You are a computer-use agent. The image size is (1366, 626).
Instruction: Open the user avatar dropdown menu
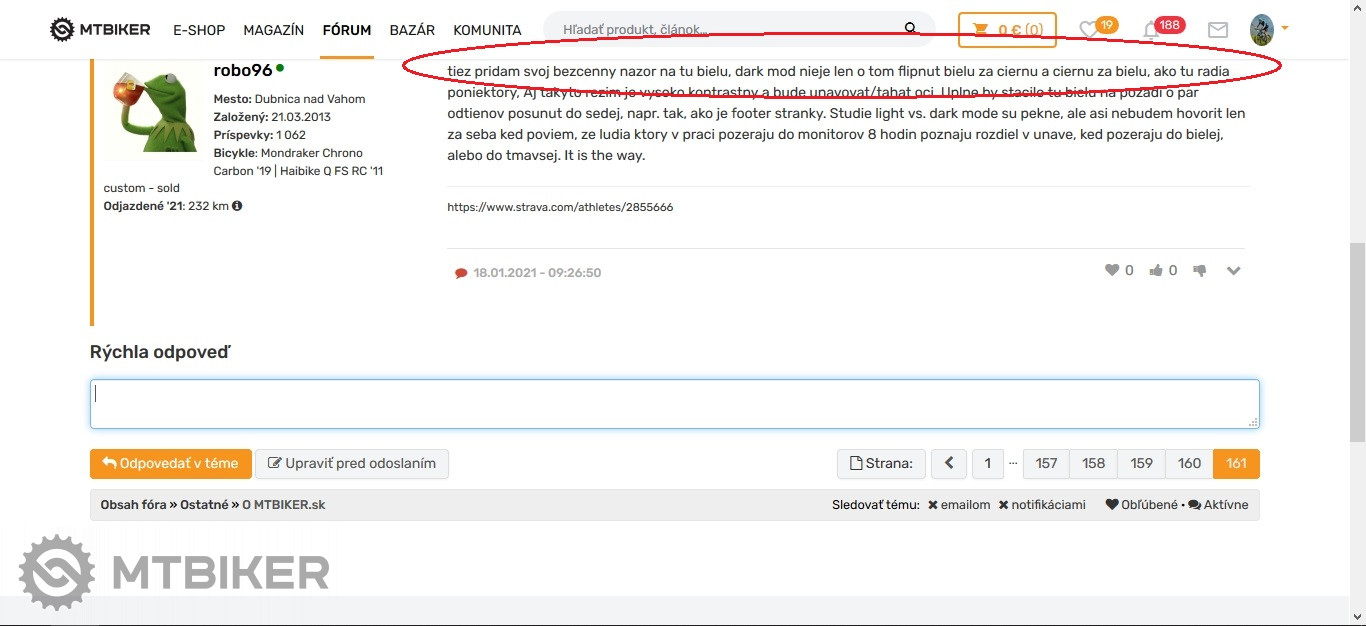click(x=1269, y=30)
